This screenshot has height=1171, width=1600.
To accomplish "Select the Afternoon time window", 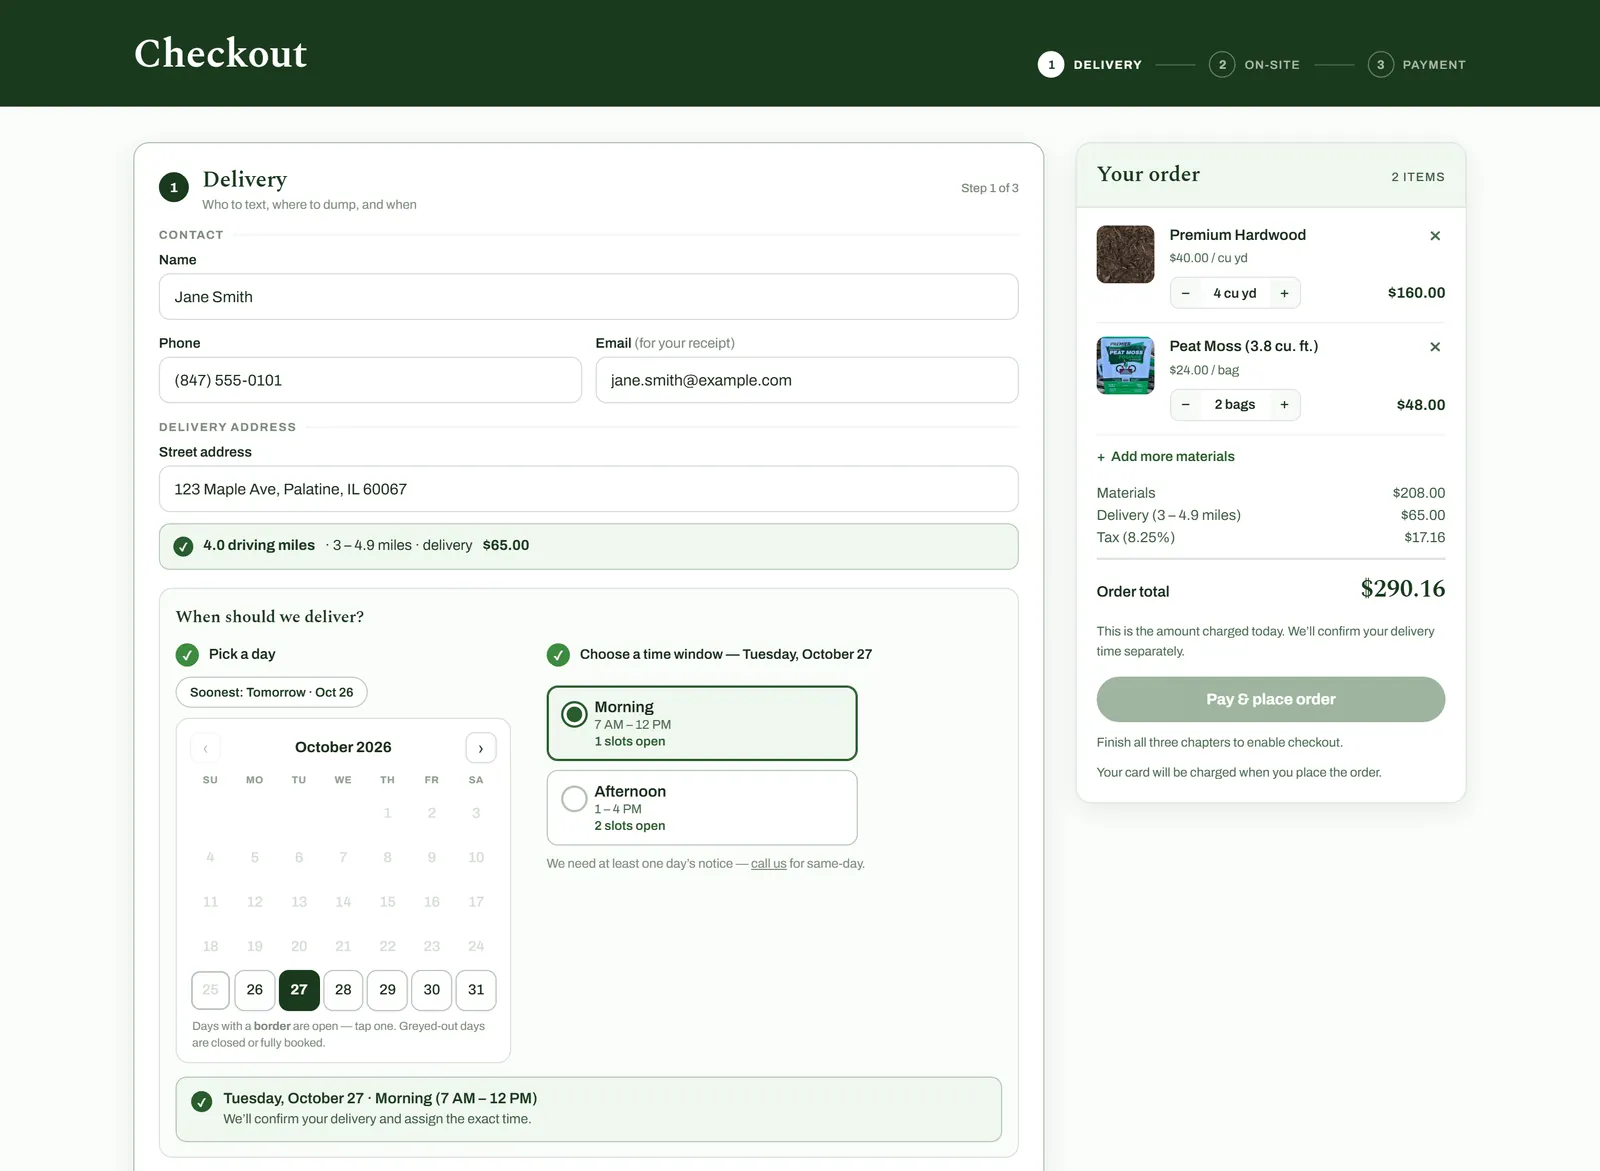I will coord(702,808).
